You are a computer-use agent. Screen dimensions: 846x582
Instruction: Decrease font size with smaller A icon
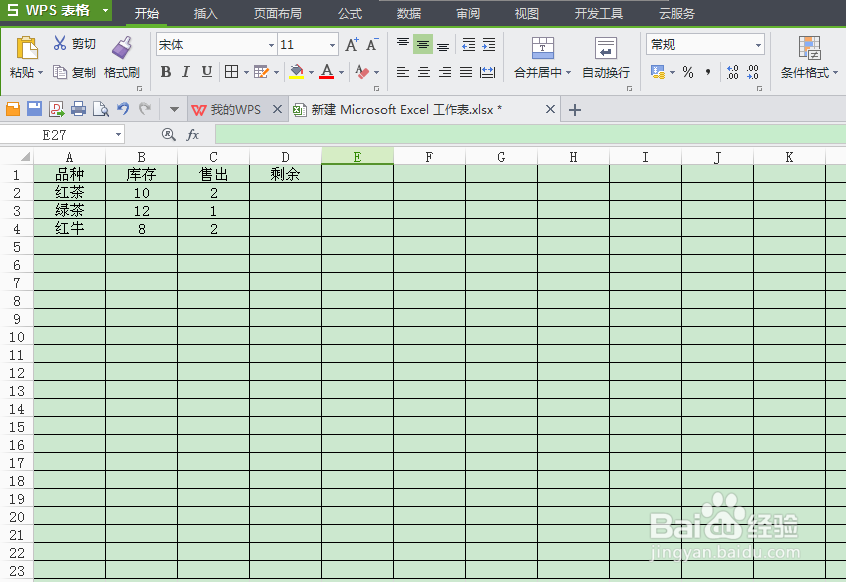[372, 45]
